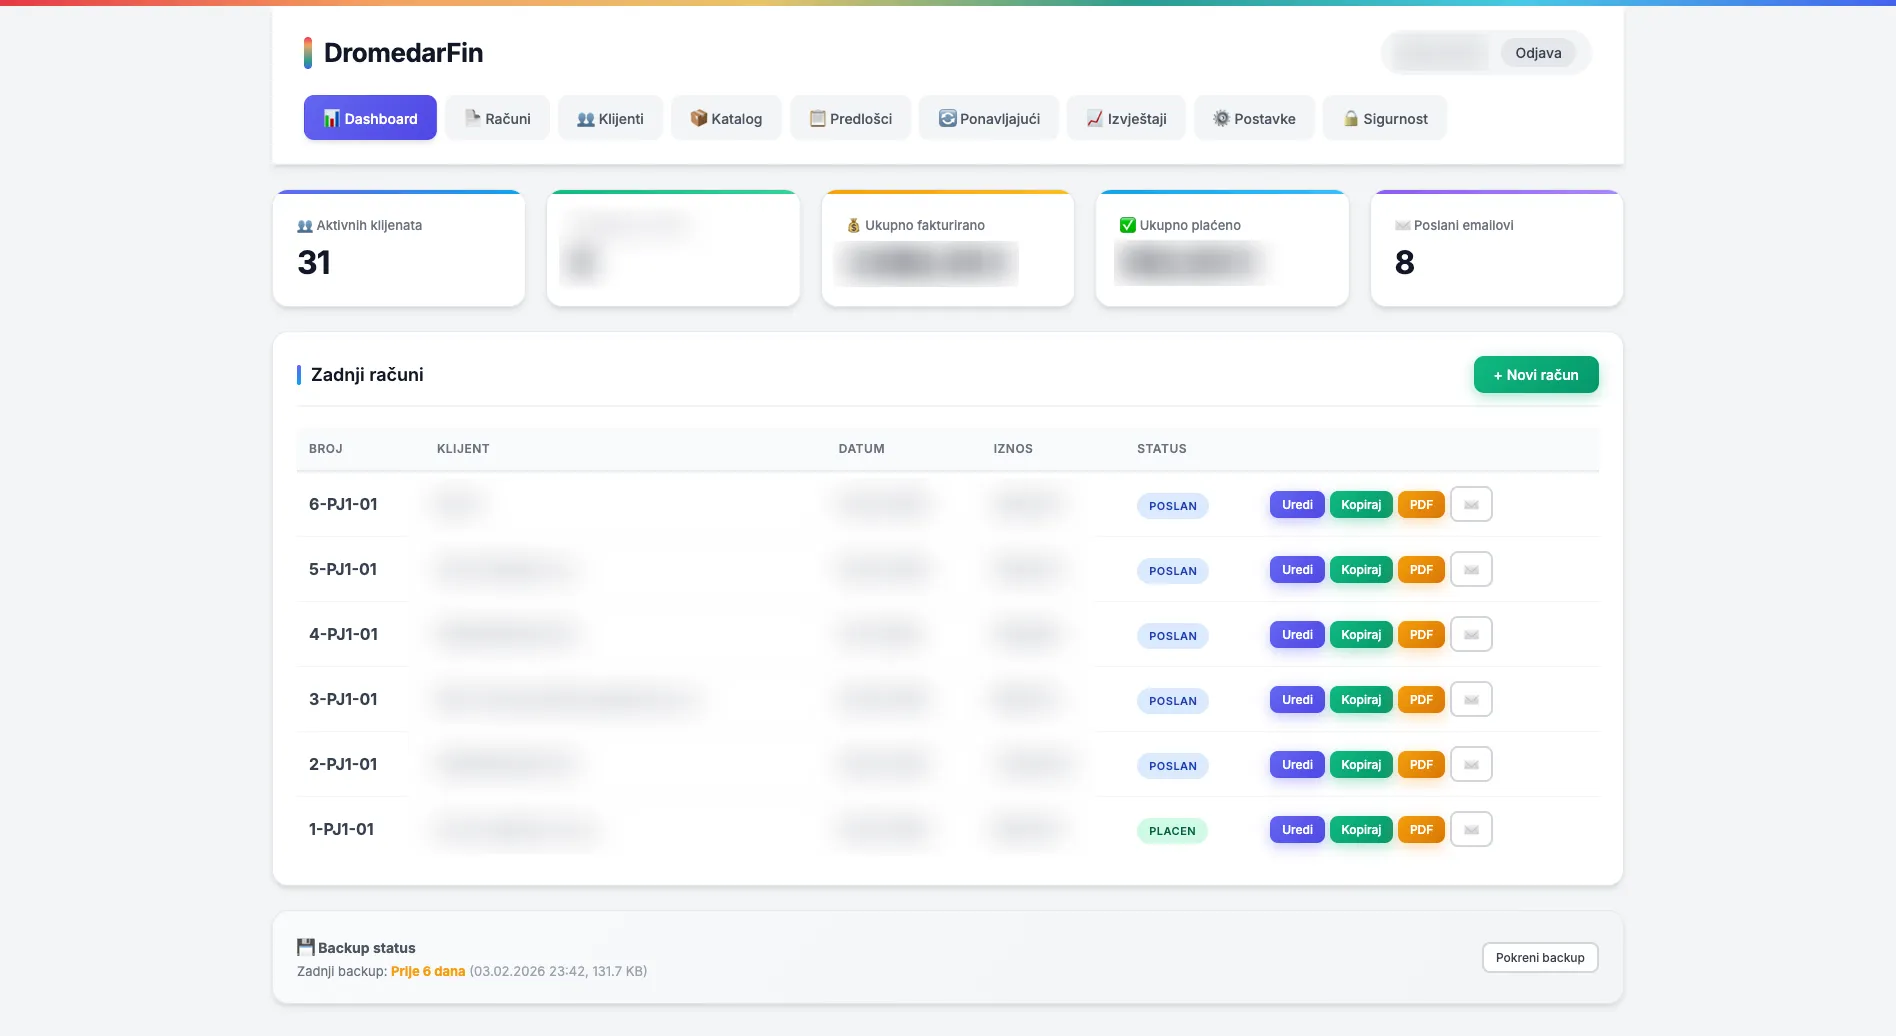Open the Sigurnost security tab
1896x1036 pixels.
tap(1385, 119)
